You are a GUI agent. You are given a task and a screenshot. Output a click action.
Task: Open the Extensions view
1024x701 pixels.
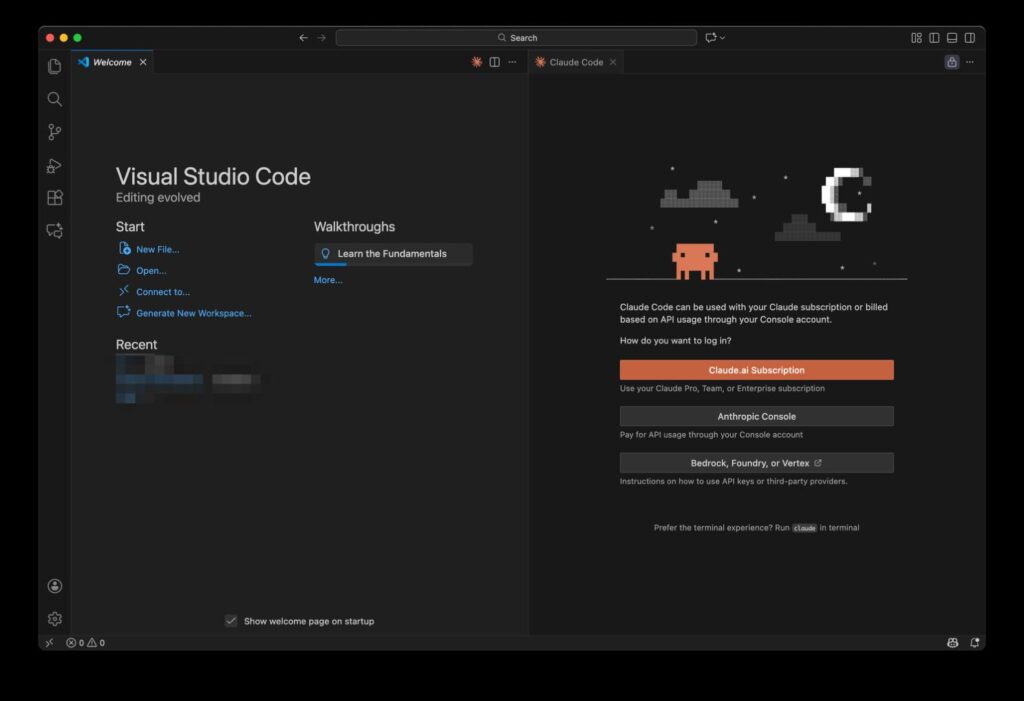point(55,198)
